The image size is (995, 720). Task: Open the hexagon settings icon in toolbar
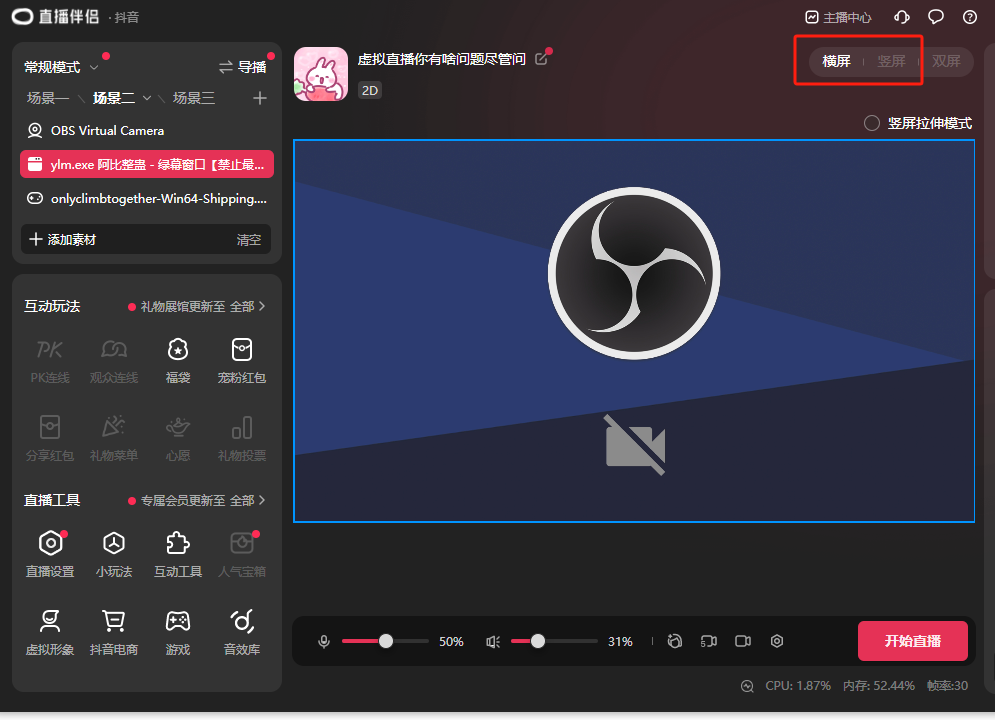tap(777, 641)
